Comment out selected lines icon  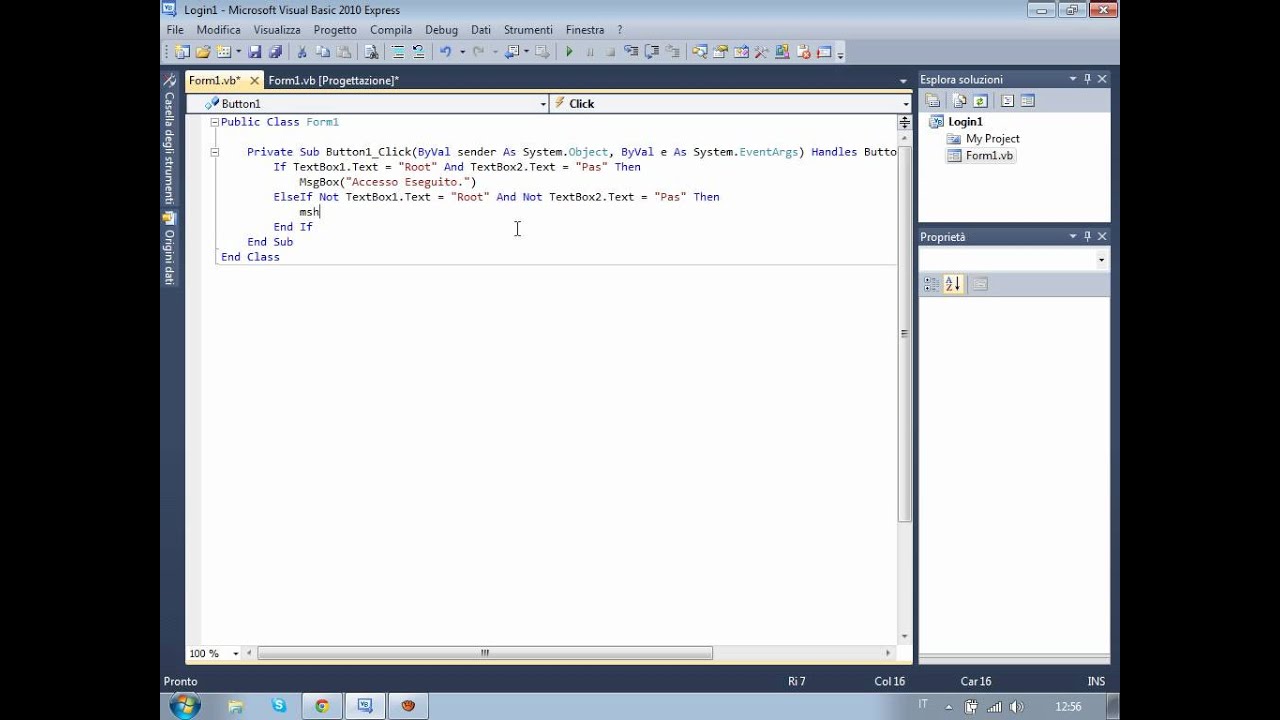coord(398,52)
